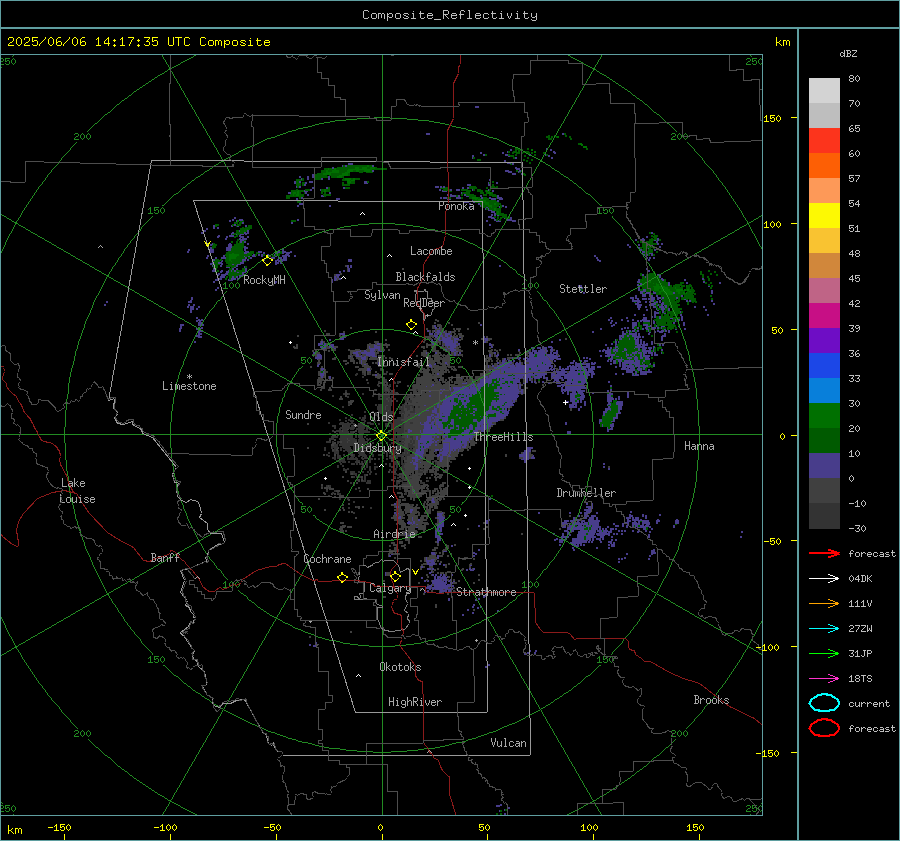This screenshot has width=900, height=841.
Task: Click the 18TS legend label
Action: click(x=860, y=679)
